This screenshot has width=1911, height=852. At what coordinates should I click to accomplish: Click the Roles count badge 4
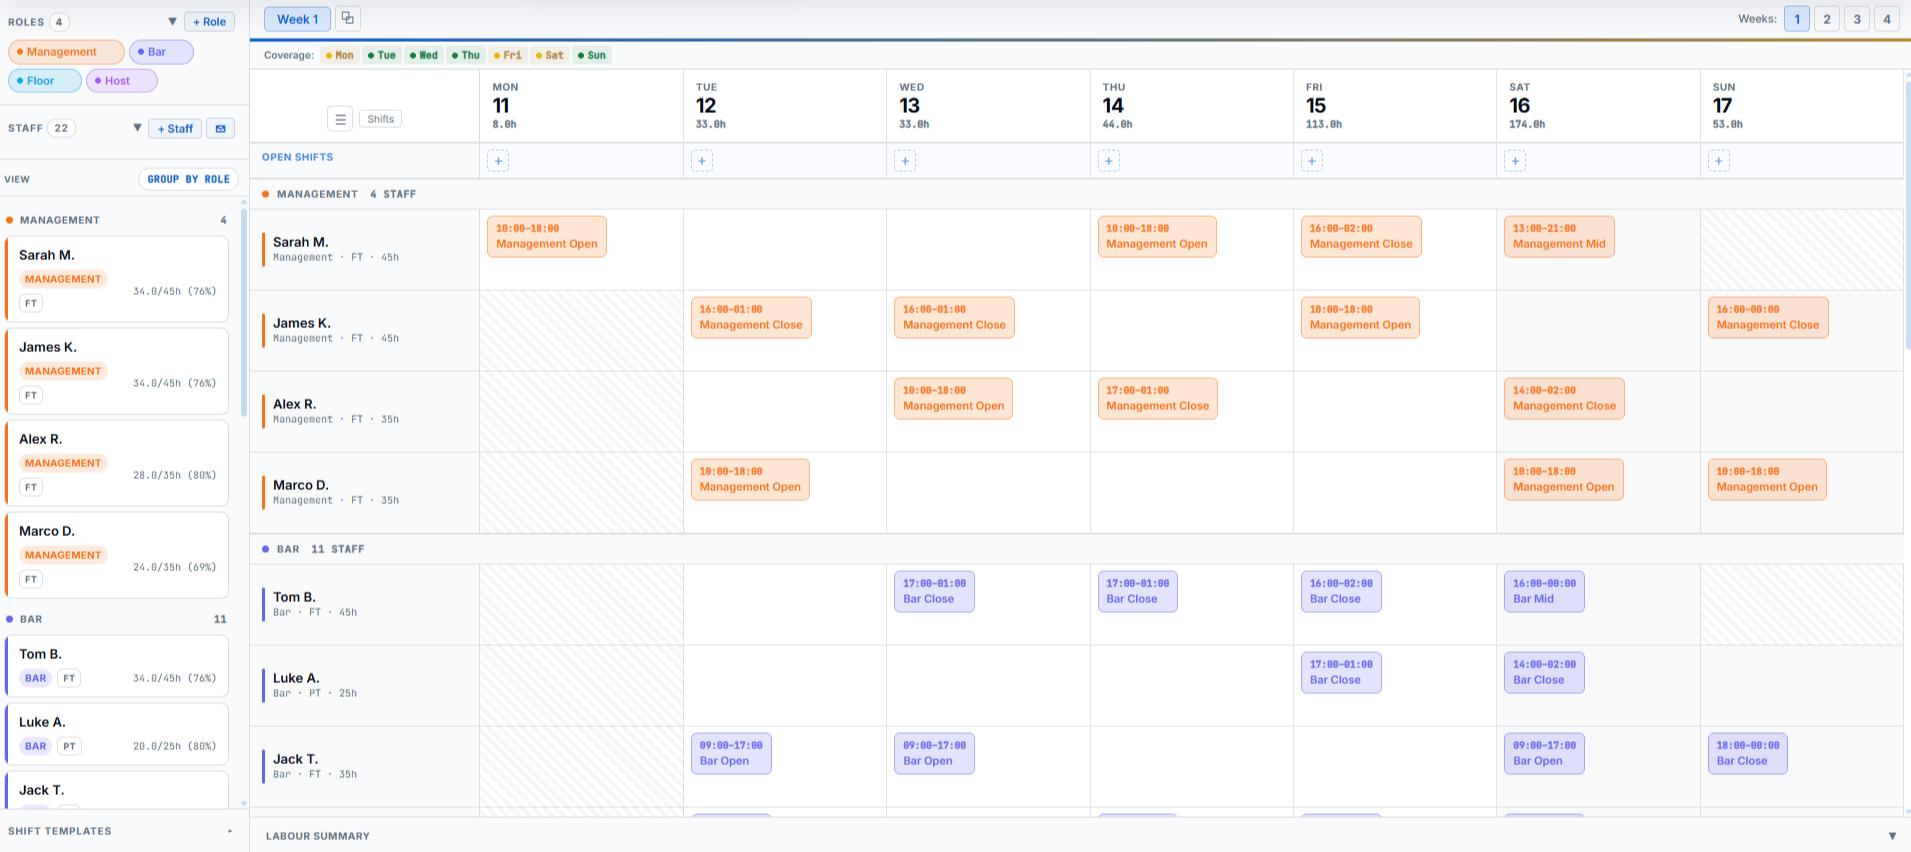tap(59, 21)
